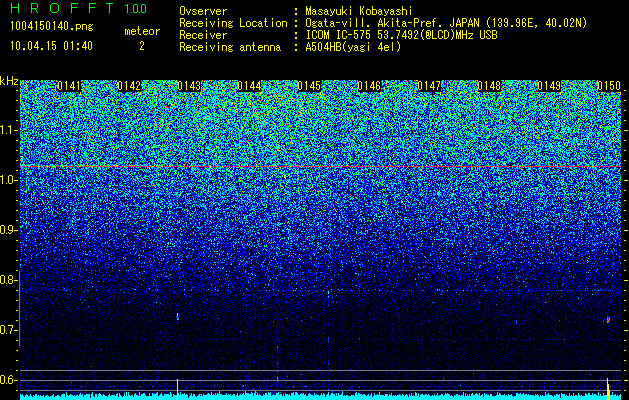Image resolution: width=629 pixels, height=400 pixels.
Task: Click the file name 1004150140.png
Action: pos(52,27)
